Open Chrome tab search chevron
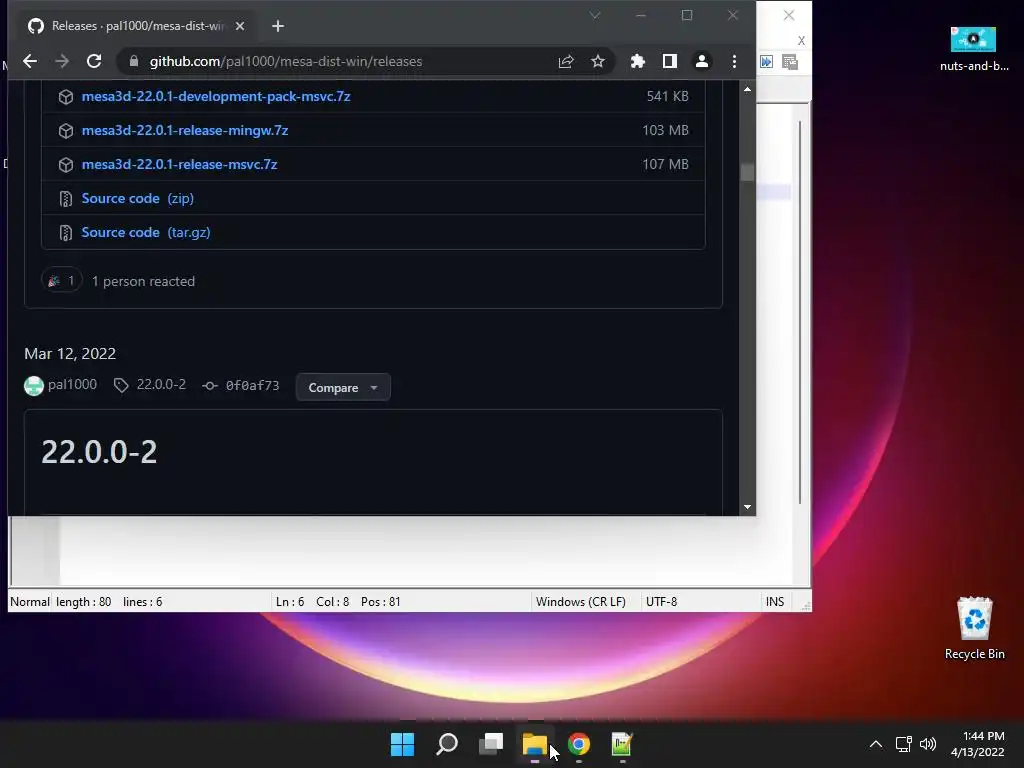Image resolution: width=1024 pixels, height=768 pixels. tap(594, 15)
